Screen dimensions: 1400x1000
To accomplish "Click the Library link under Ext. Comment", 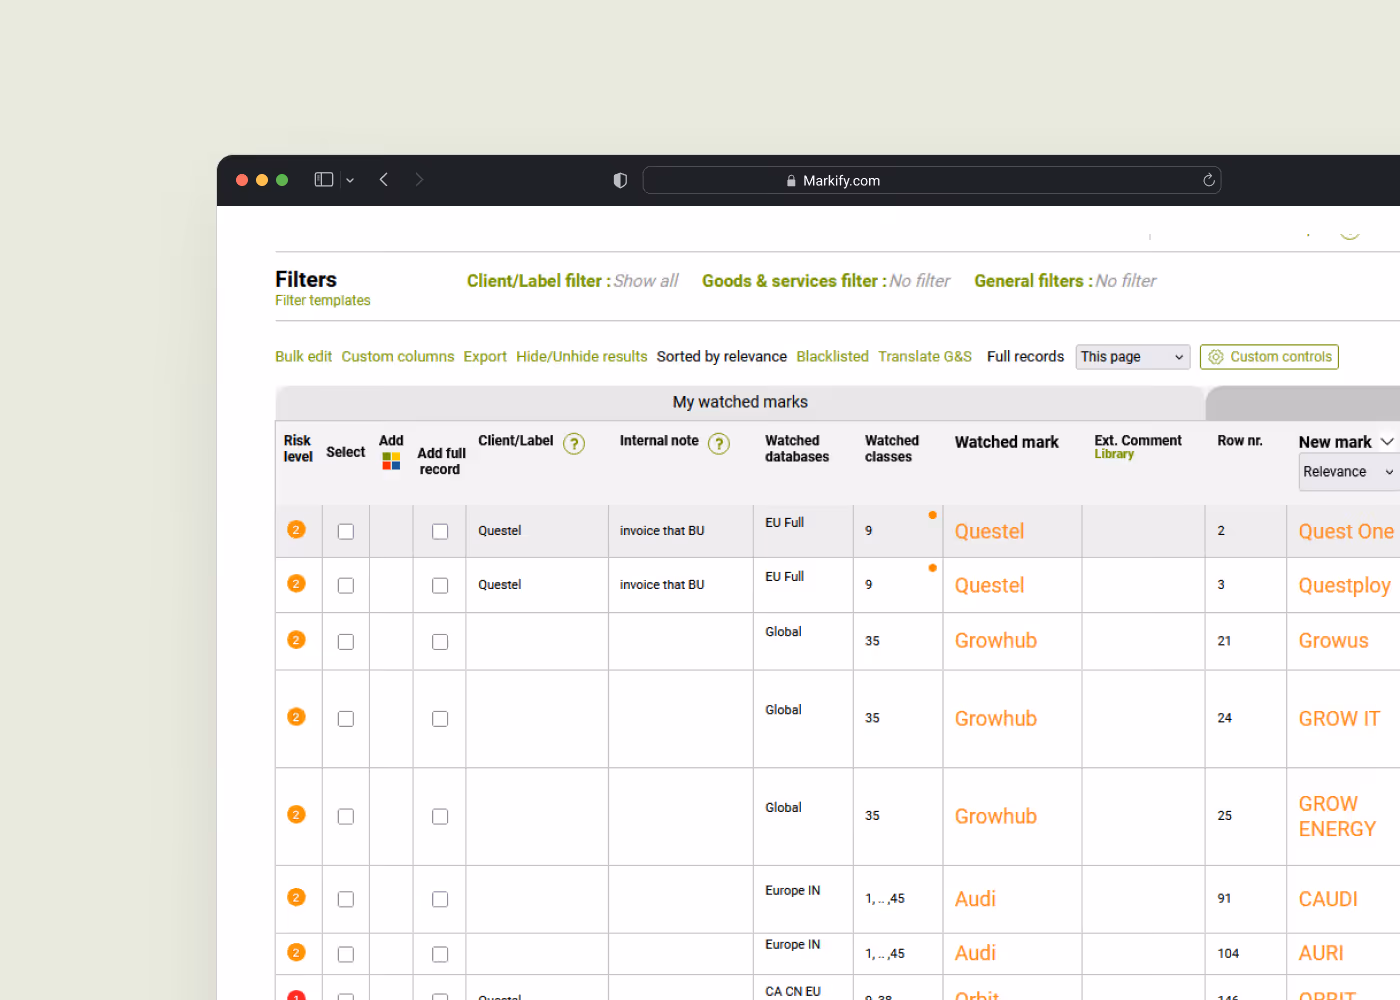I will (x=1114, y=454).
